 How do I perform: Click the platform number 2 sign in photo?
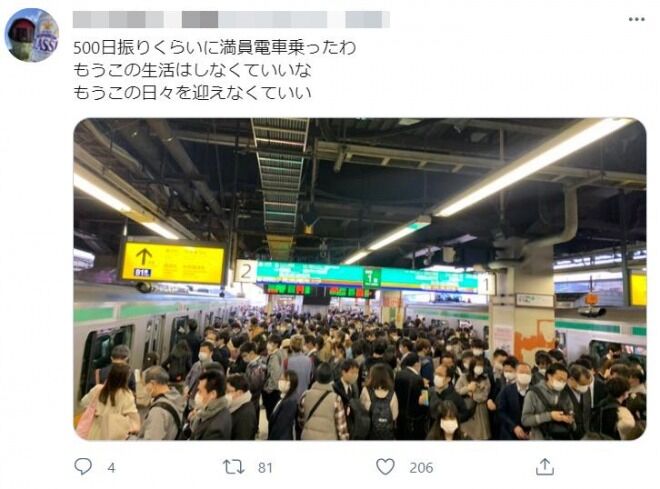click(x=246, y=272)
